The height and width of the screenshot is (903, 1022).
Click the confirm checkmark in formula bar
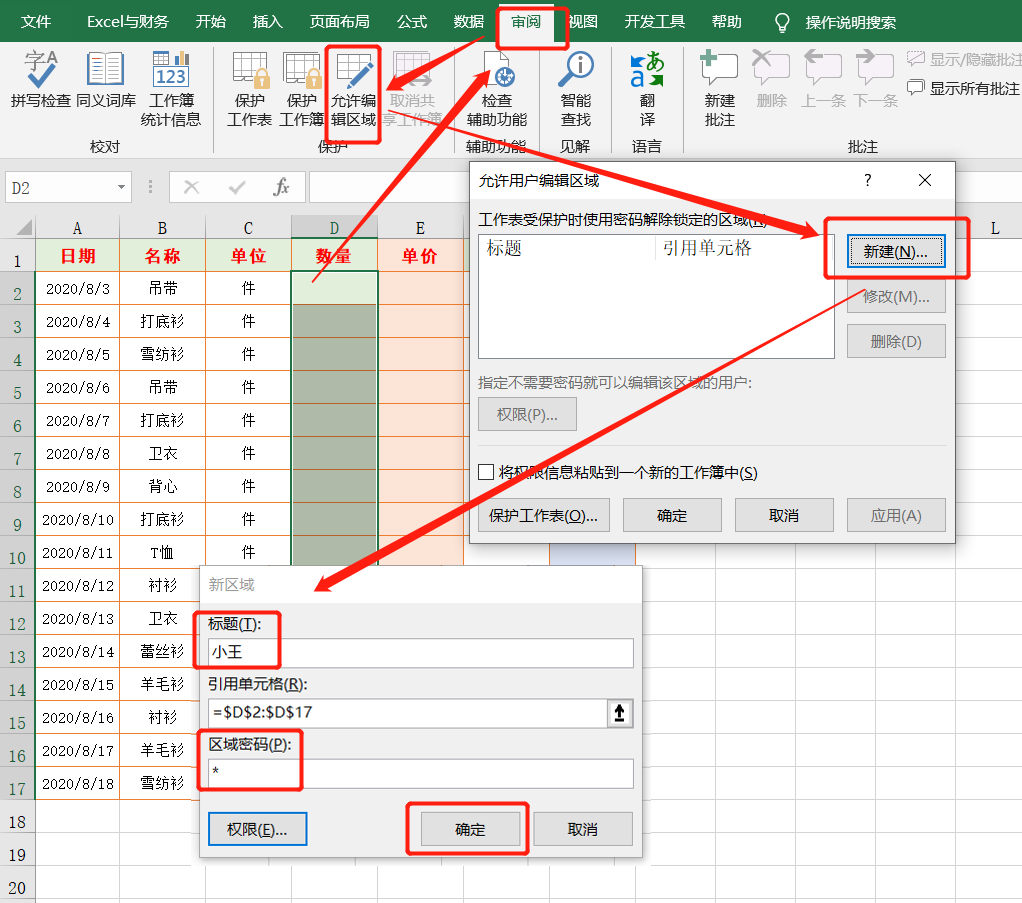tap(237, 188)
